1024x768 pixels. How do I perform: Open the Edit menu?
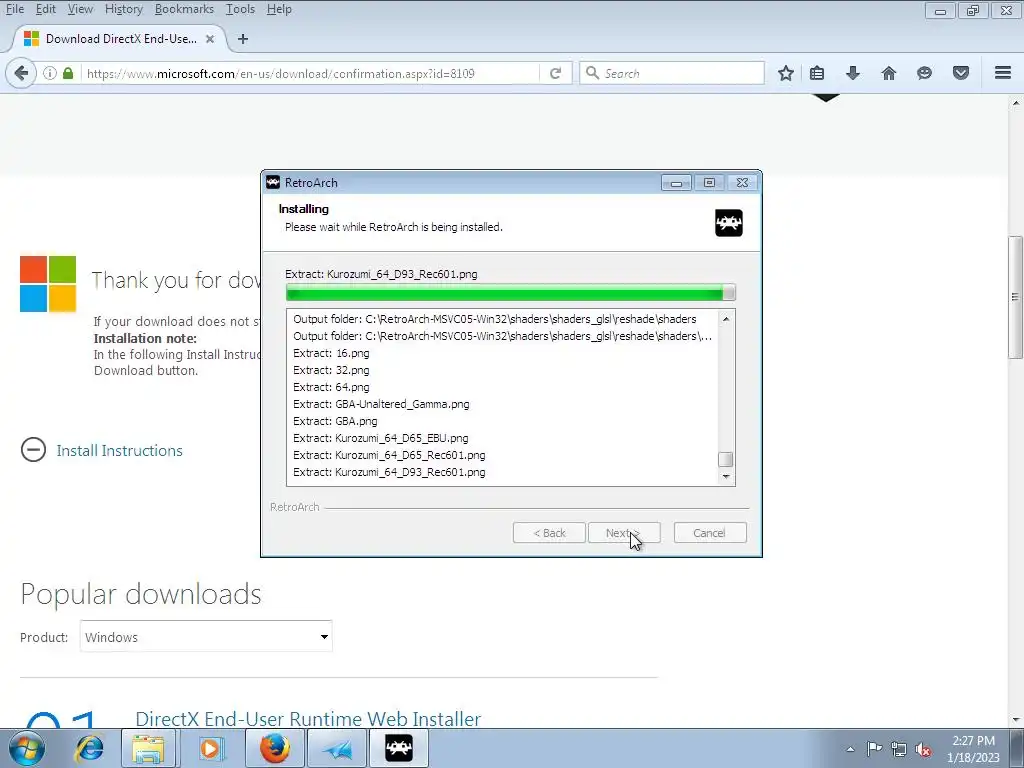[x=46, y=9]
